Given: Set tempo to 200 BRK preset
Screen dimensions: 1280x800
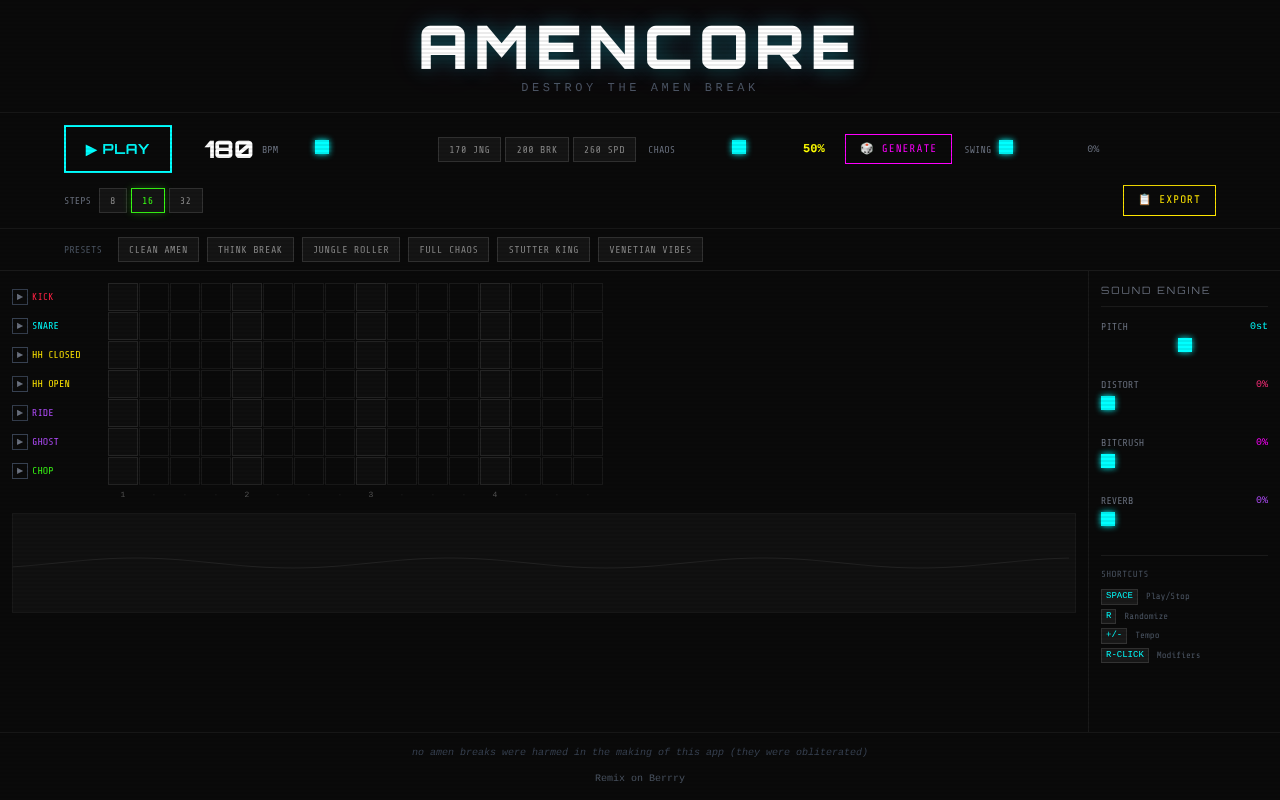Looking at the screenshot, I should (537, 150).
